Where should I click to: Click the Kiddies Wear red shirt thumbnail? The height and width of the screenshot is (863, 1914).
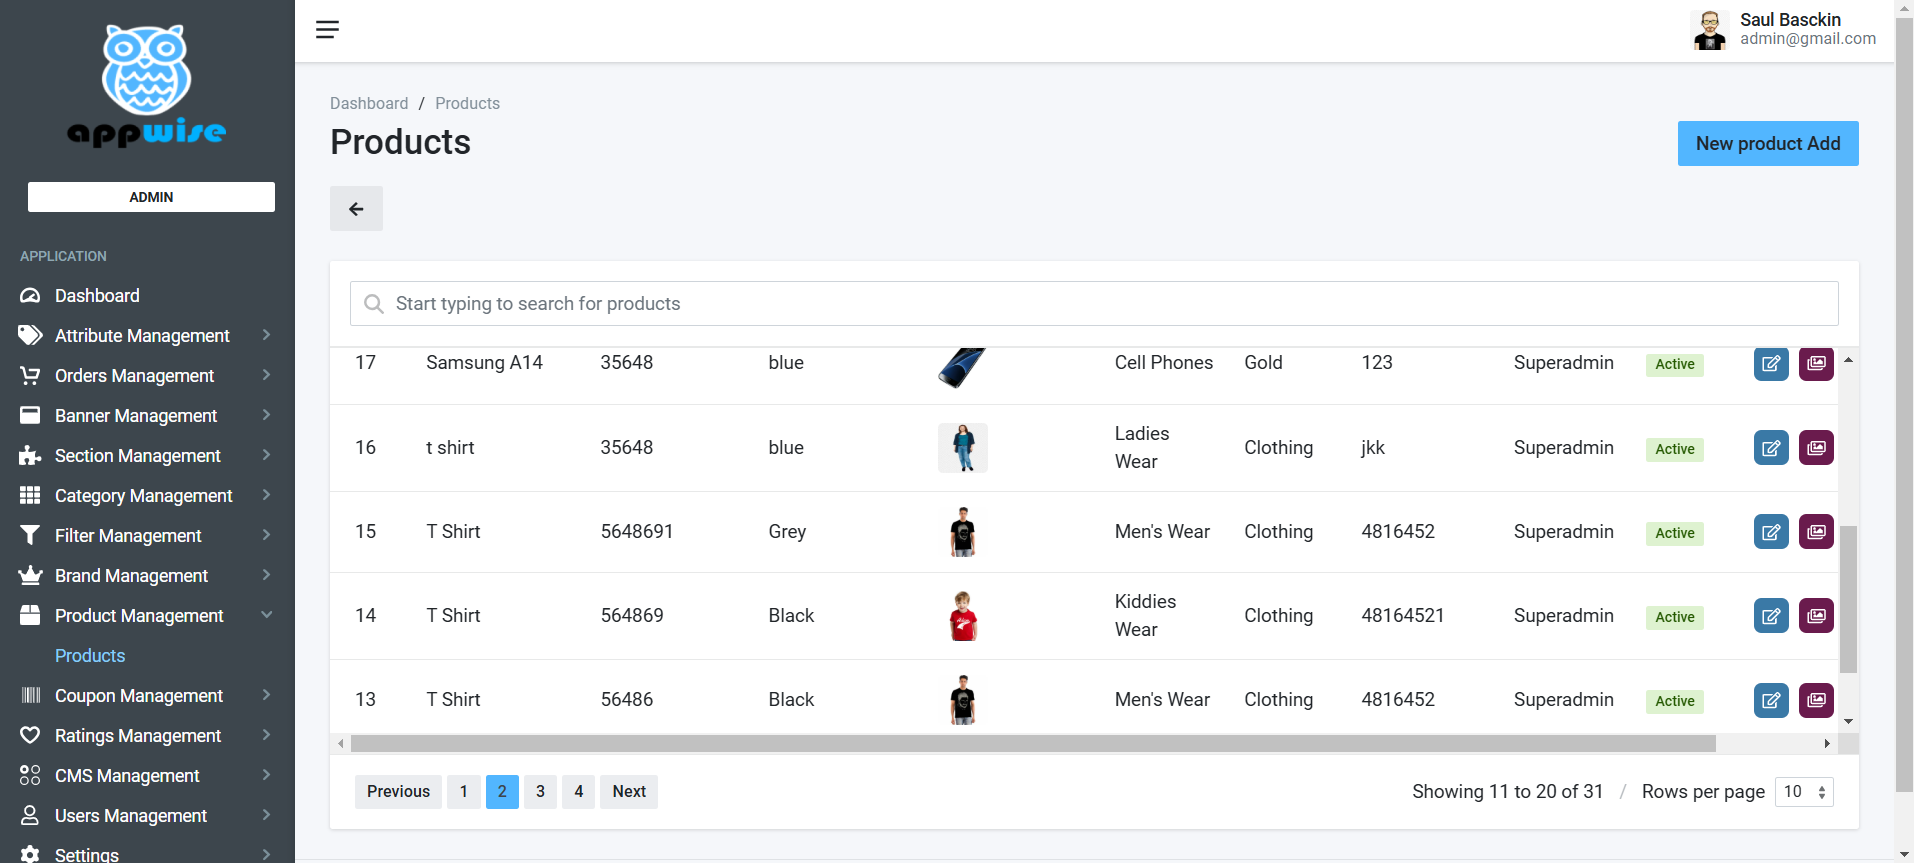(x=963, y=616)
